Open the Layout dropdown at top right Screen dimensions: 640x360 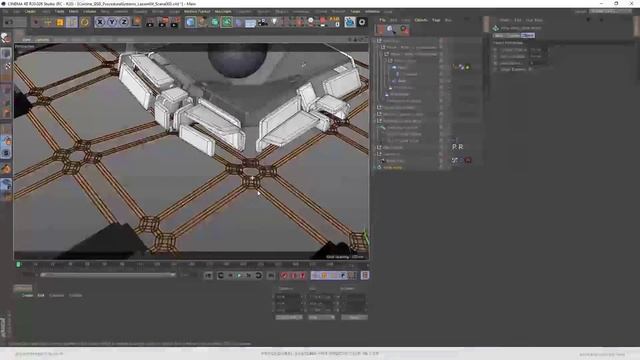tap(611, 11)
